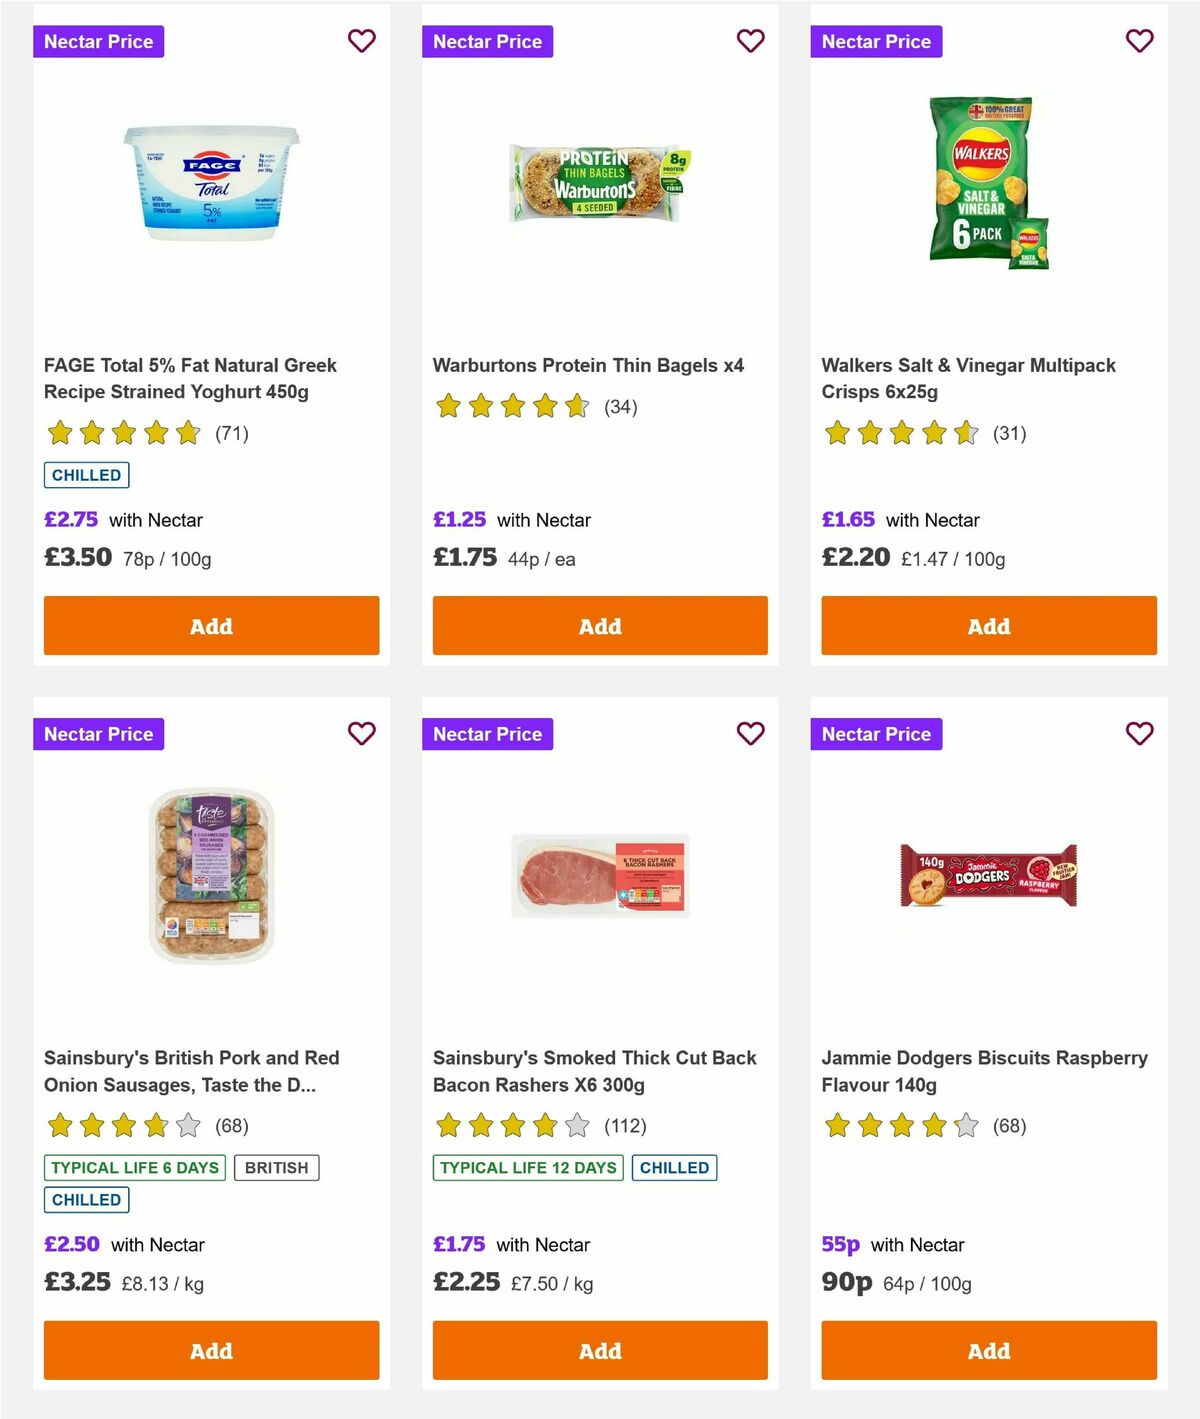Click the Nectar Price badge on FAGE card
Image resolution: width=1200 pixels, height=1419 pixels.
(99, 41)
